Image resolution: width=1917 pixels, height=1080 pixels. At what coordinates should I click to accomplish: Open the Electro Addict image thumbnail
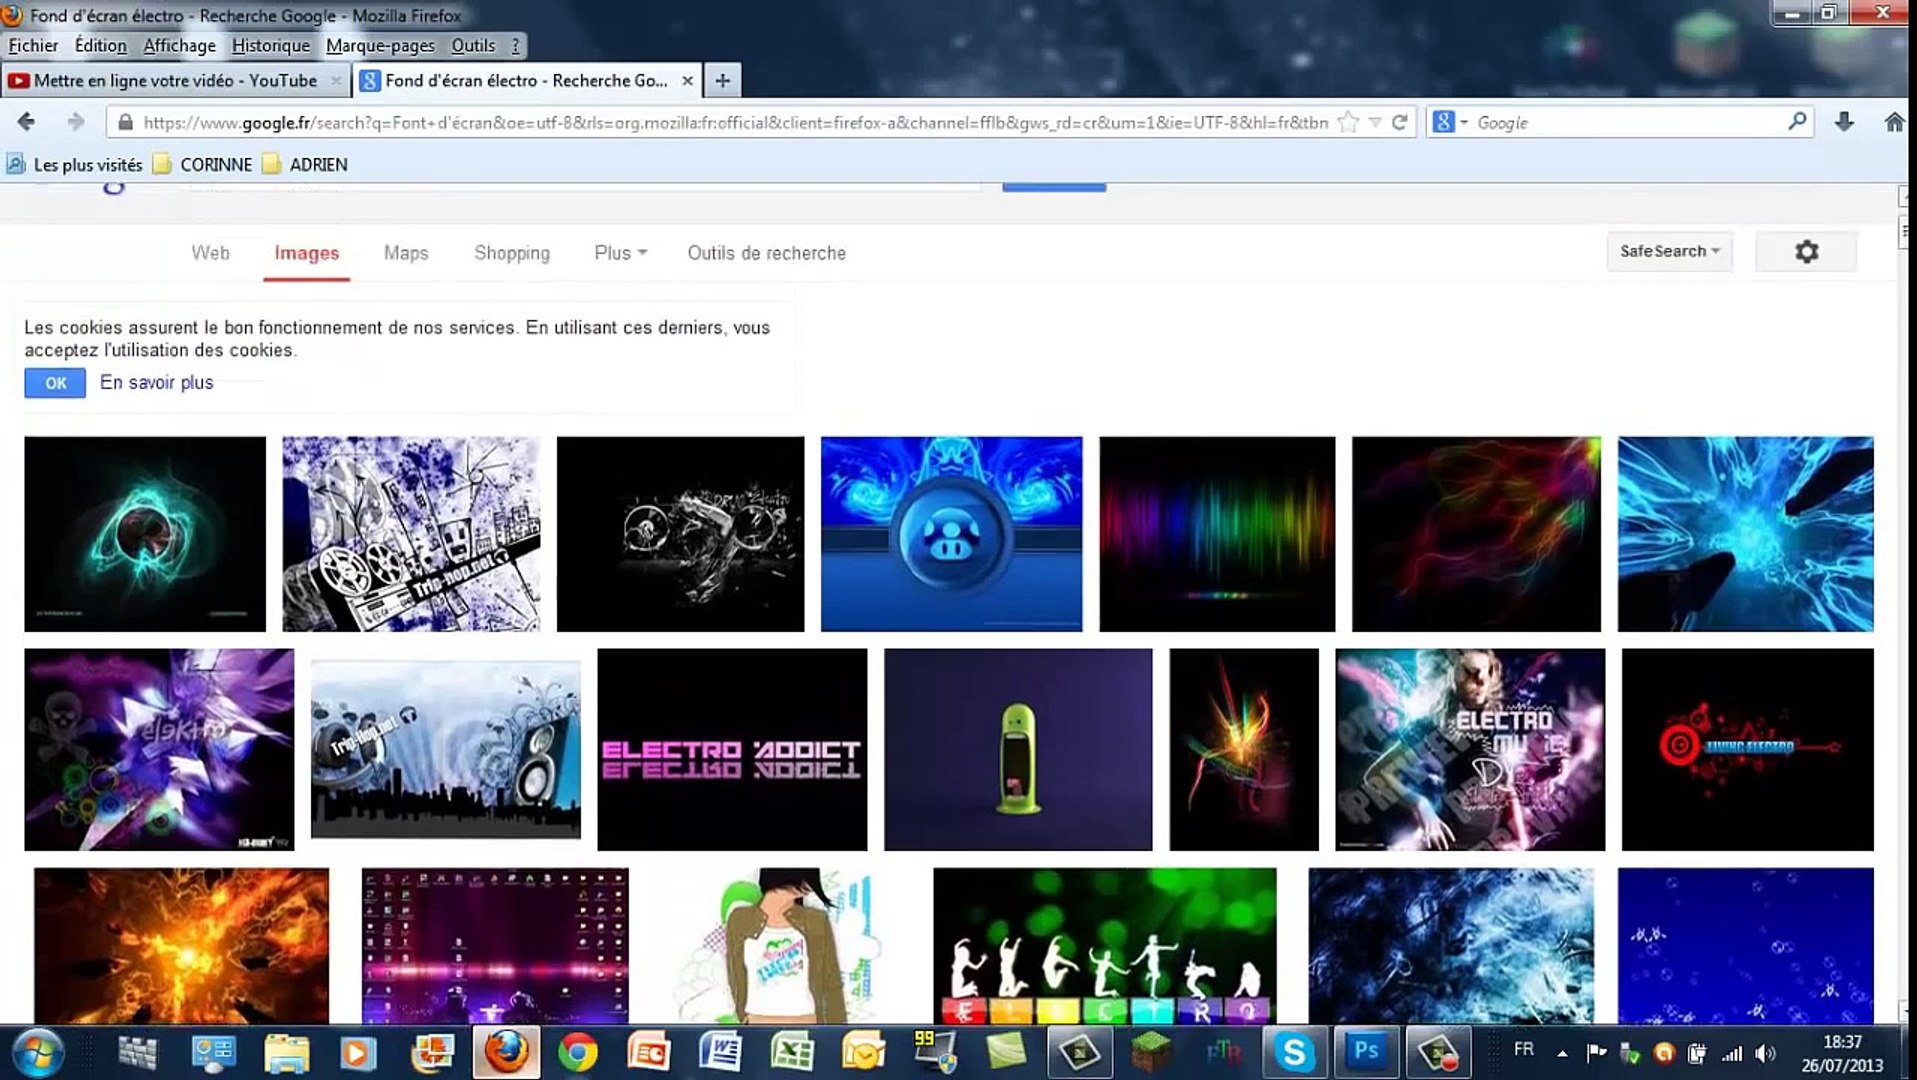click(732, 750)
